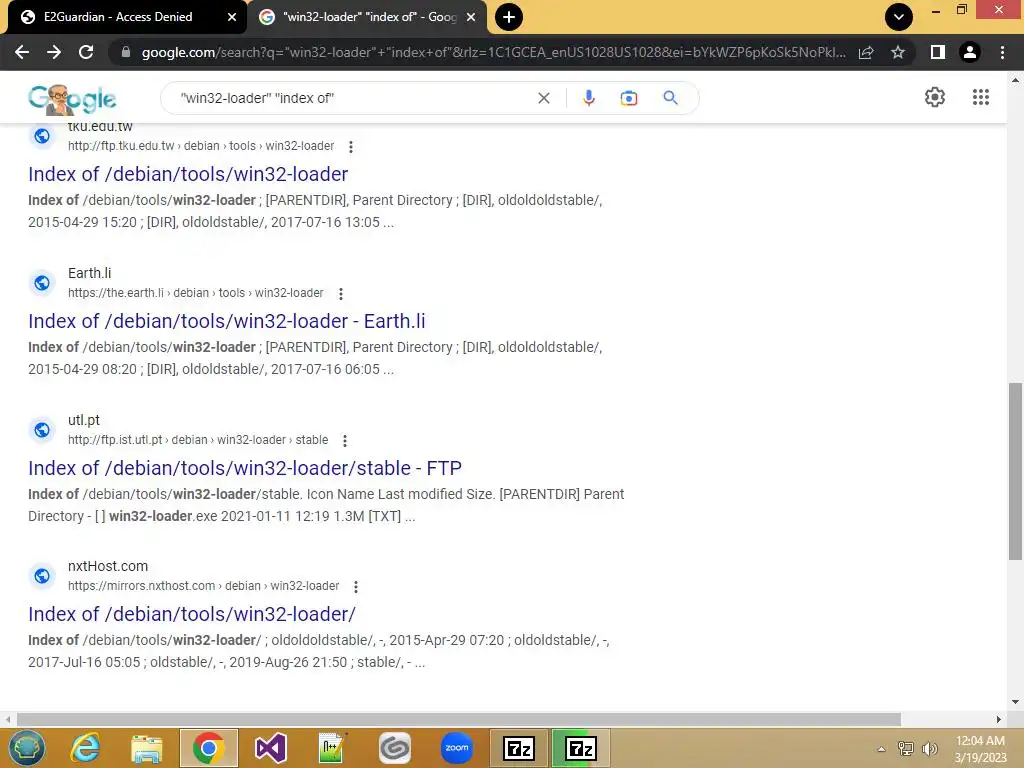Open Notepad++ from taskbar
This screenshot has width=1024, height=768.
(x=332, y=748)
